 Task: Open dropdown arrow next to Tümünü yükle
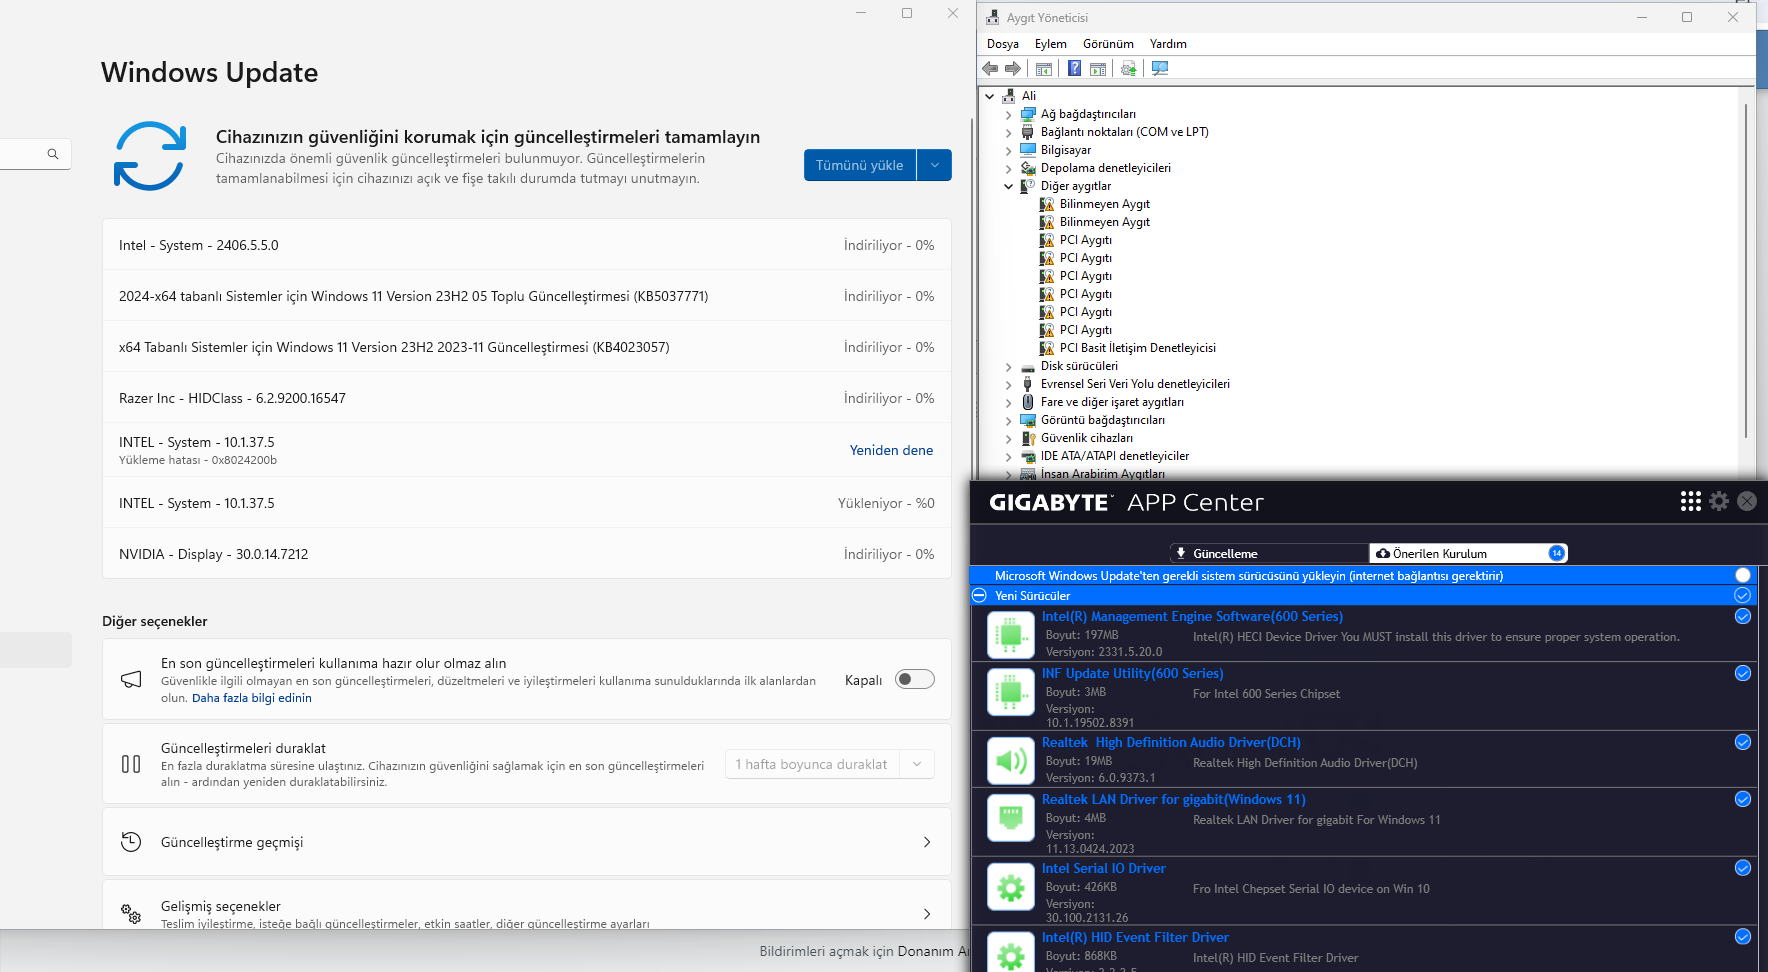(934, 165)
